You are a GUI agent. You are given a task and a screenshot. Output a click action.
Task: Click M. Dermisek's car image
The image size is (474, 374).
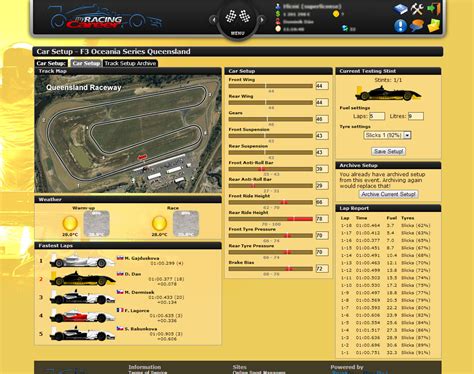[82, 297]
